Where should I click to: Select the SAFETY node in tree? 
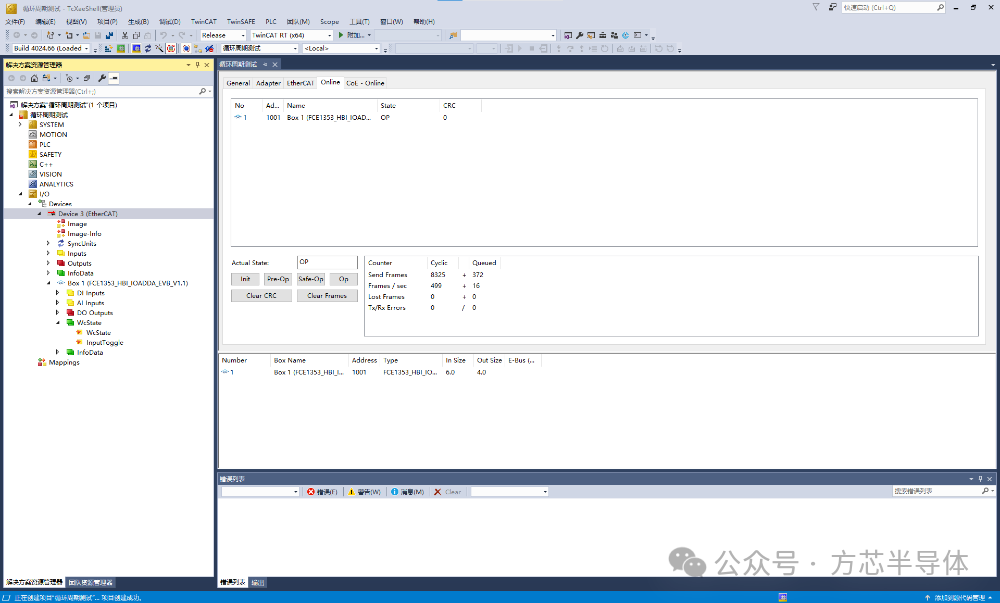coord(50,155)
